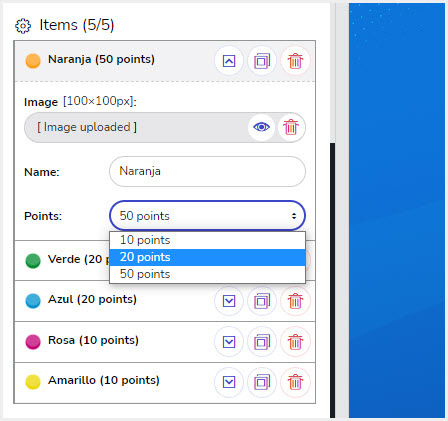Open the Points dropdown showing 50 points

[207, 216]
